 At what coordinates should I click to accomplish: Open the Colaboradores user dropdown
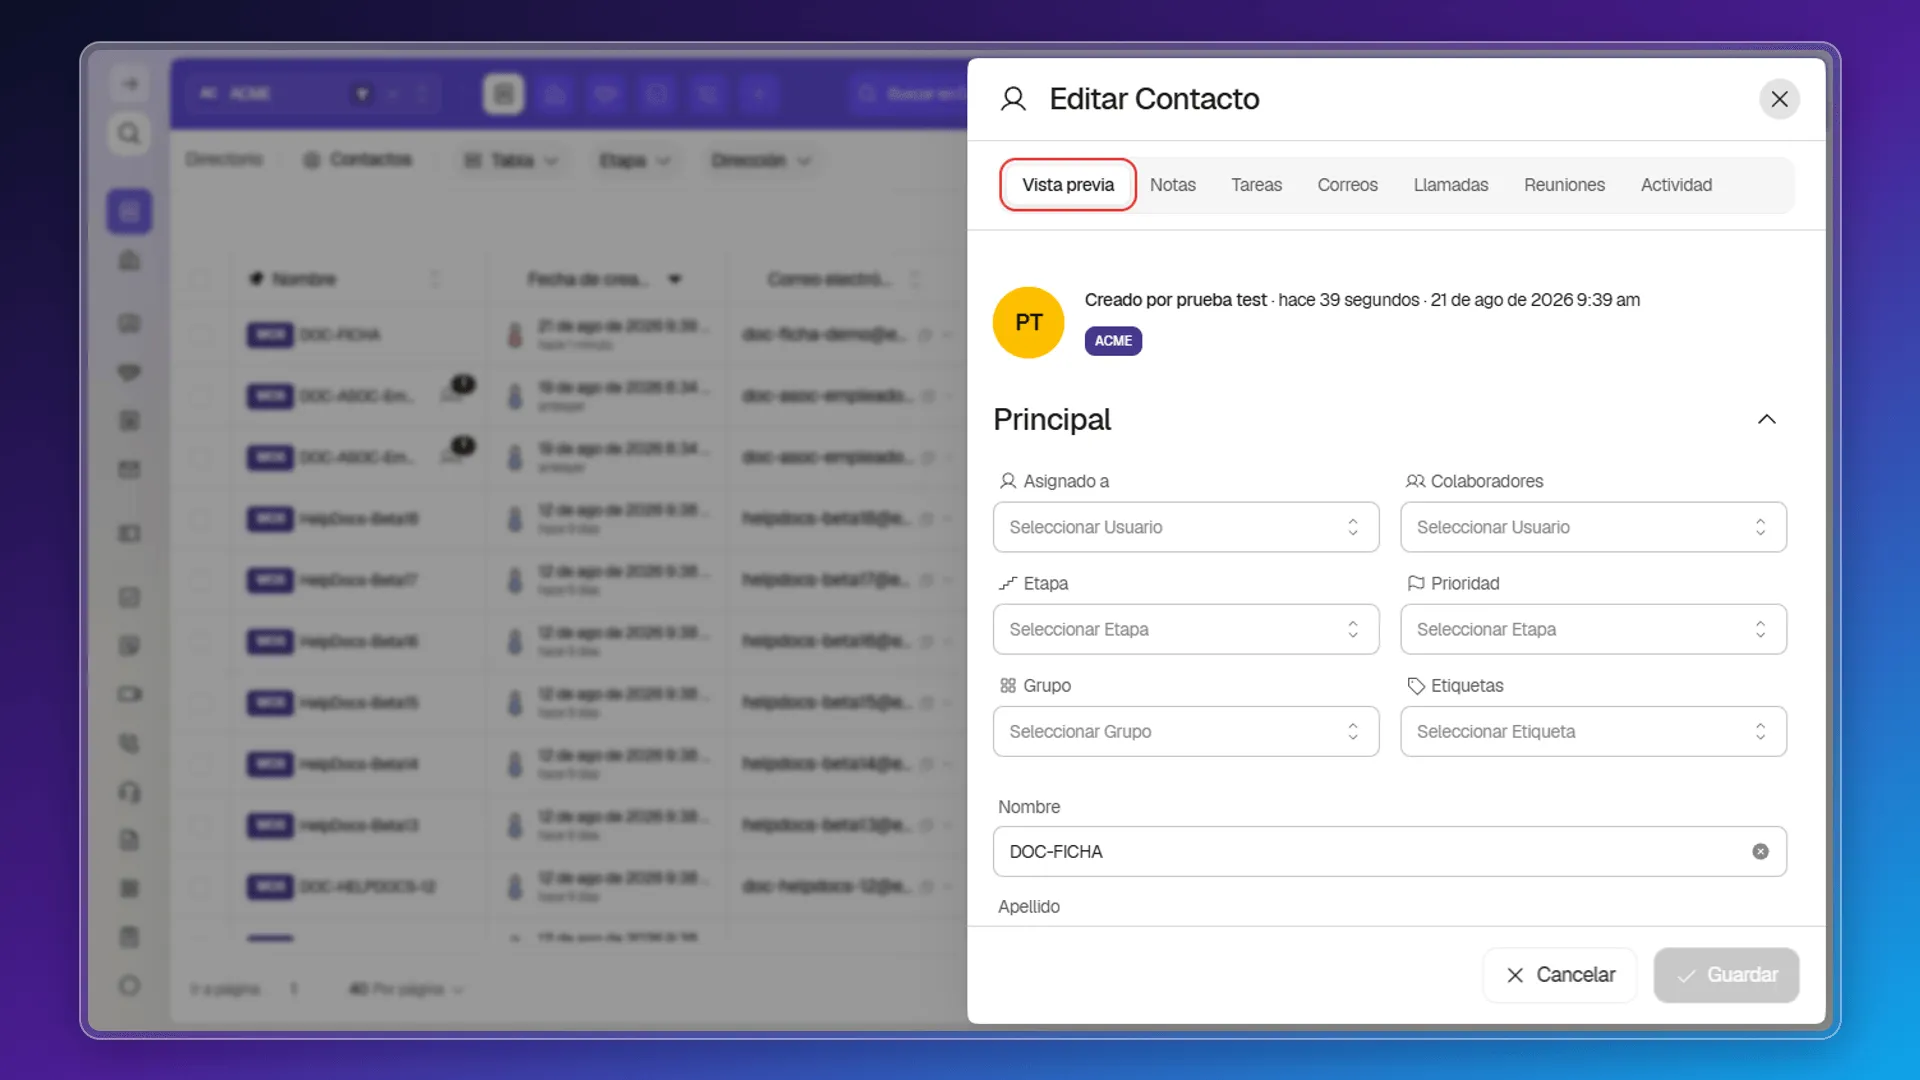[x=1593, y=527]
